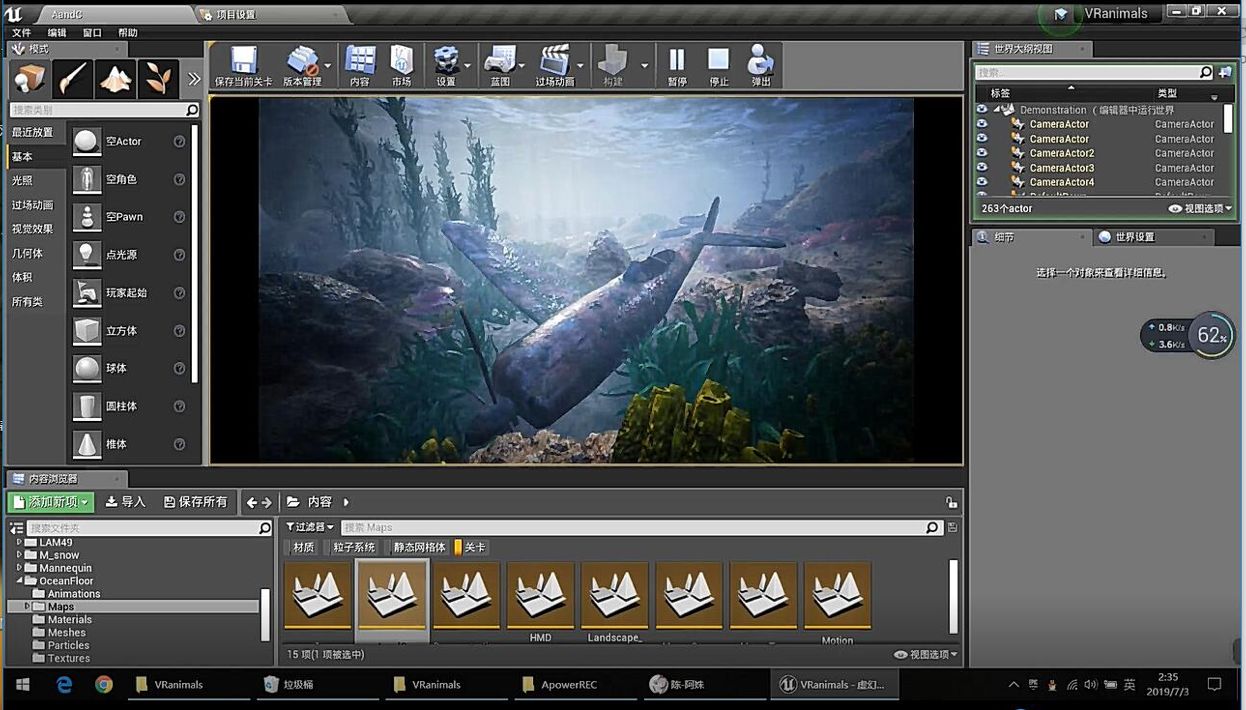The image size is (1246, 710).
Task: Open the Windows Start button
Action: click(22, 685)
